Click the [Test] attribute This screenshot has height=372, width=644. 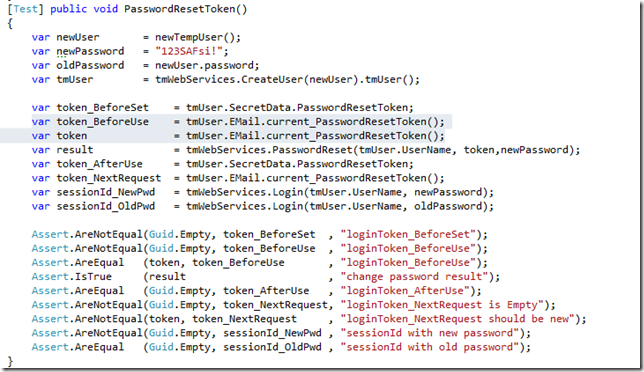point(25,9)
